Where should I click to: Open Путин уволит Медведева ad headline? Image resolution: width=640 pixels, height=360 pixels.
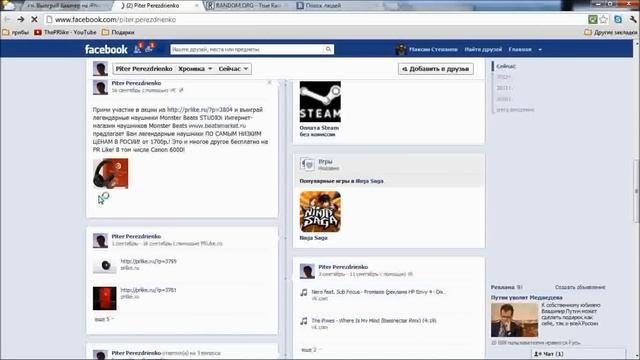pos(527,298)
